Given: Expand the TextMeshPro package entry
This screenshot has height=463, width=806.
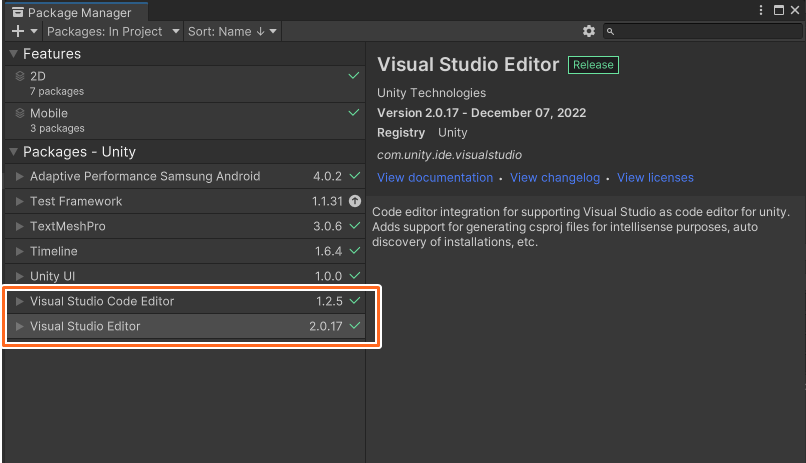Looking at the screenshot, I should tap(19, 226).
